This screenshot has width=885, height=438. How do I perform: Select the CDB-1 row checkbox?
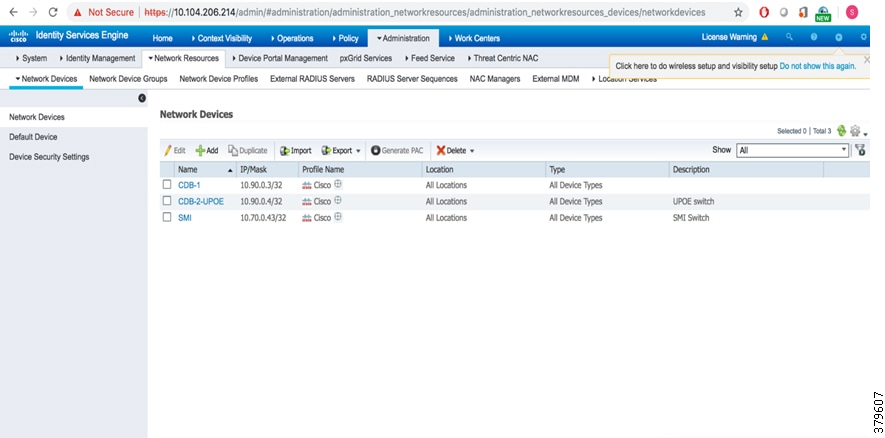(167, 185)
